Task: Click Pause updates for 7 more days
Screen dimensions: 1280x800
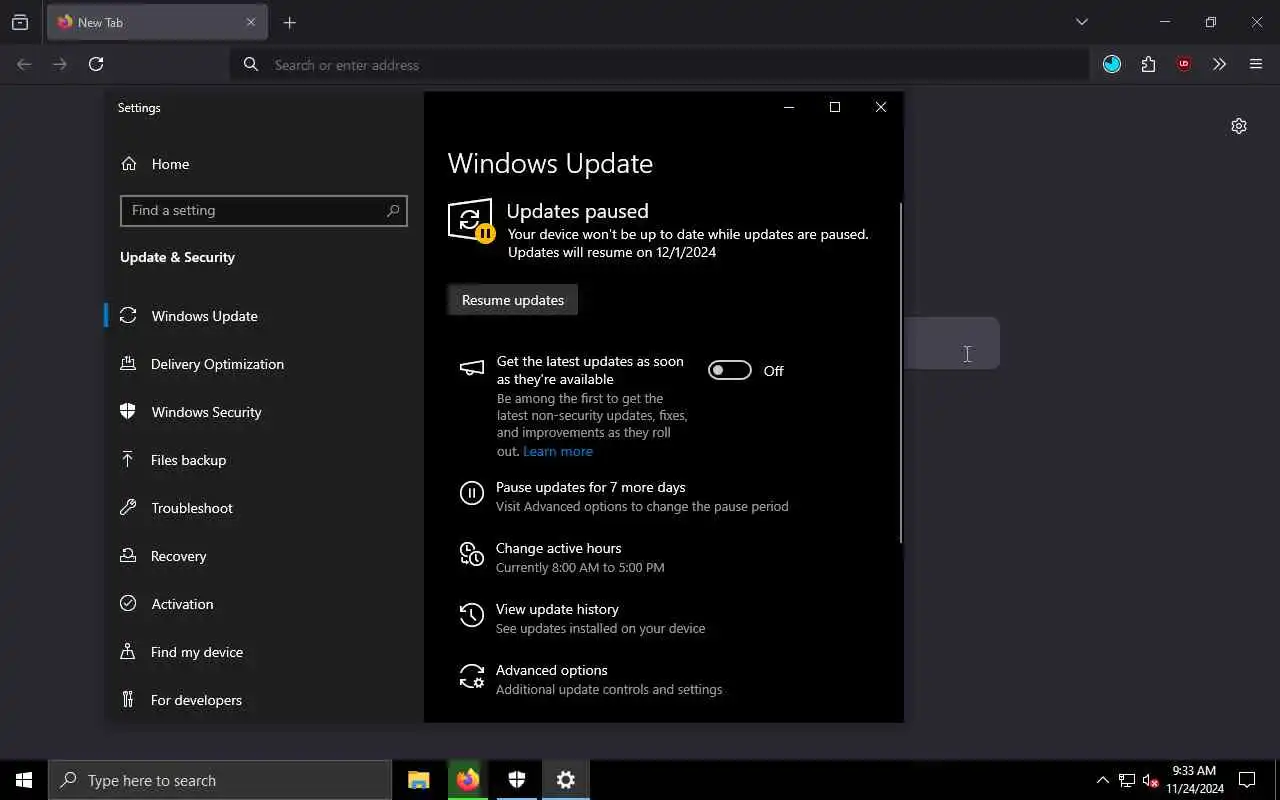Action: 590,487
